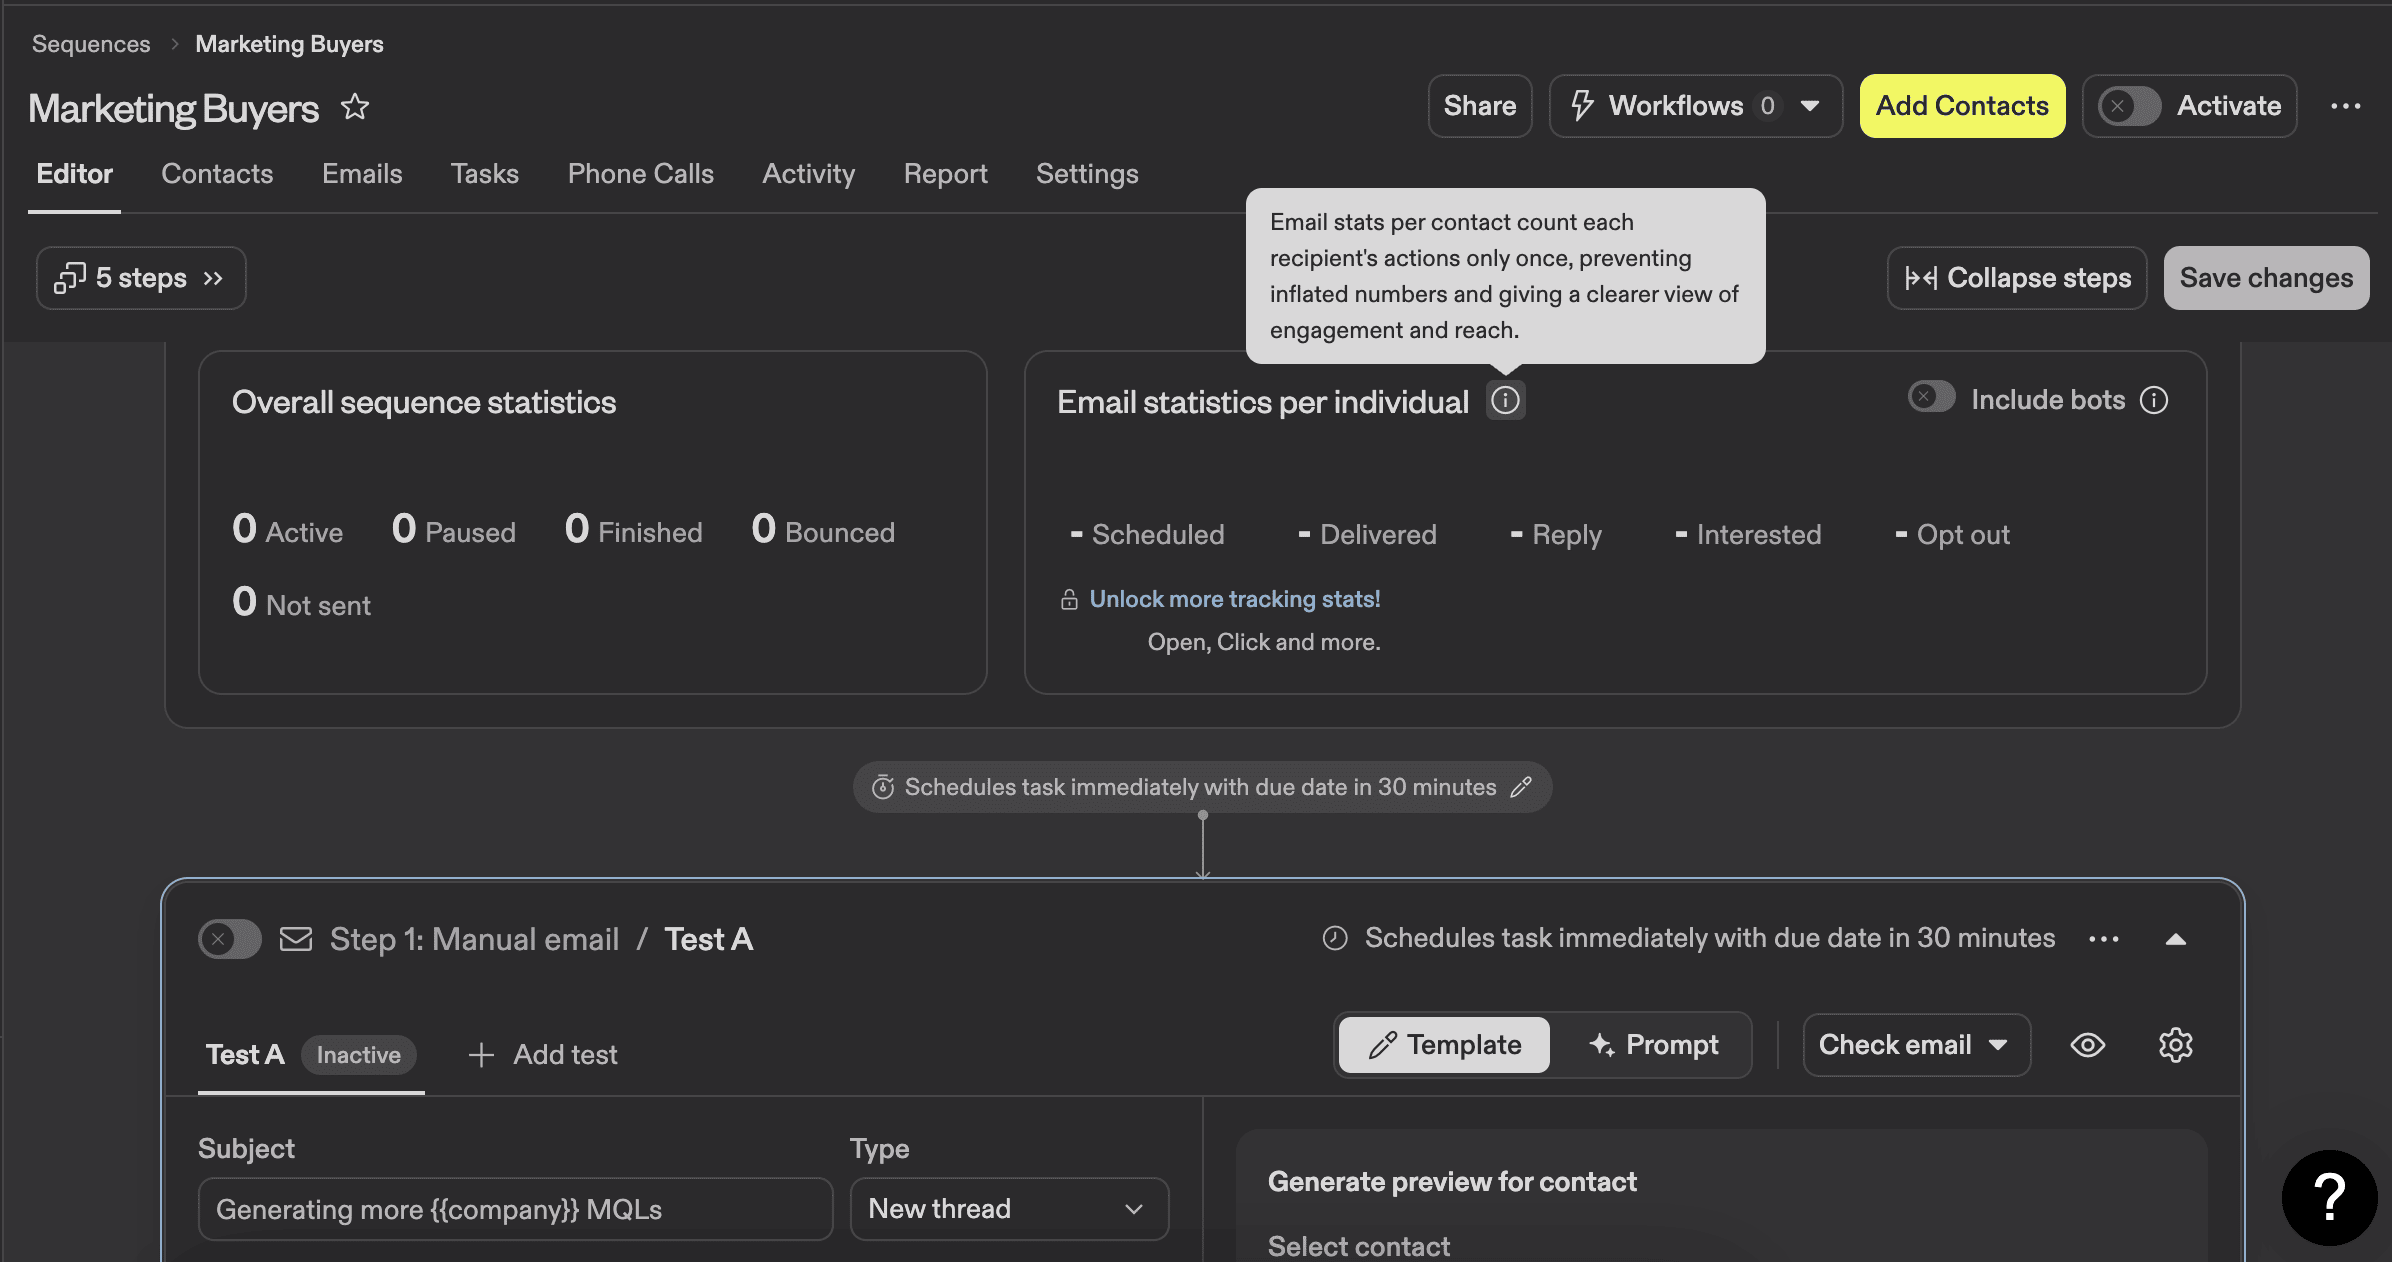Toggle the Activate sequence switch

pos(2129,106)
